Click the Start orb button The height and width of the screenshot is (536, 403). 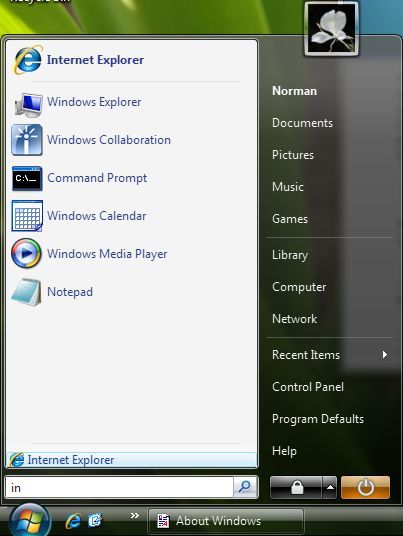point(30,521)
